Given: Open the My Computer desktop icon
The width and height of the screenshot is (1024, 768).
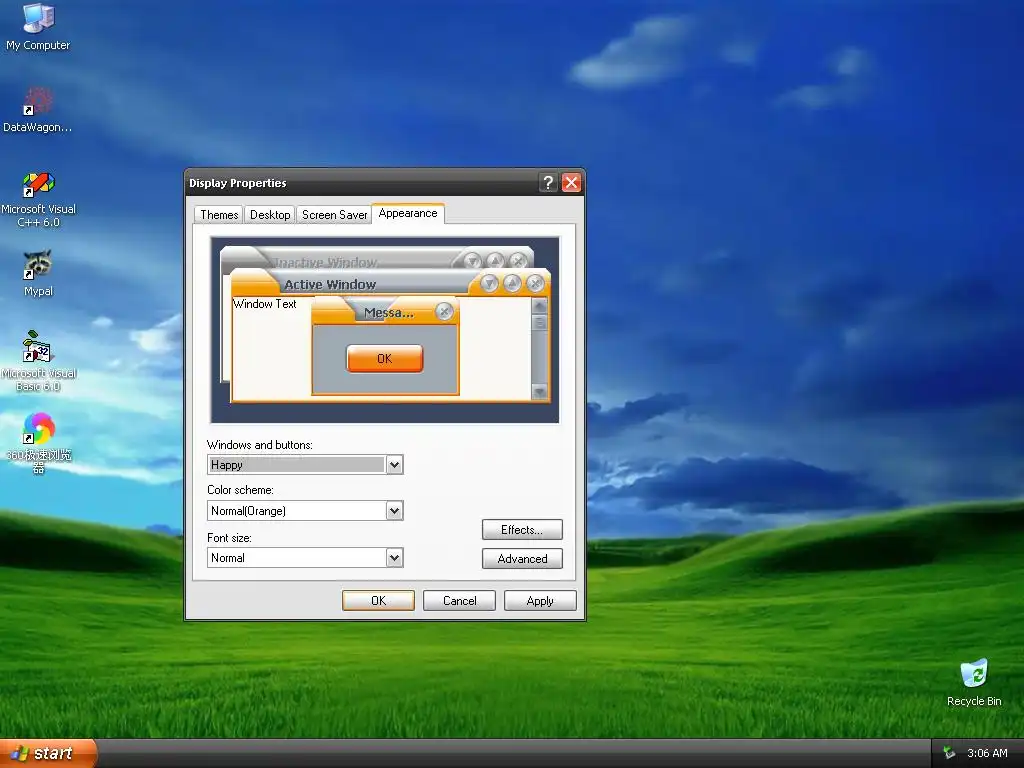Looking at the screenshot, I should pos(38,26).
